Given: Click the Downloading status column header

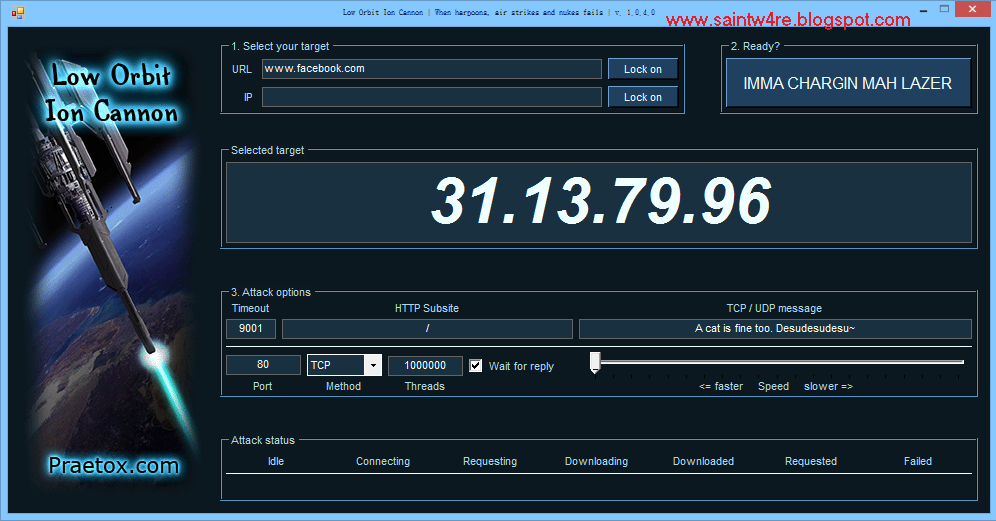Looking at the screenshot, I should click(x=596, y=461).
